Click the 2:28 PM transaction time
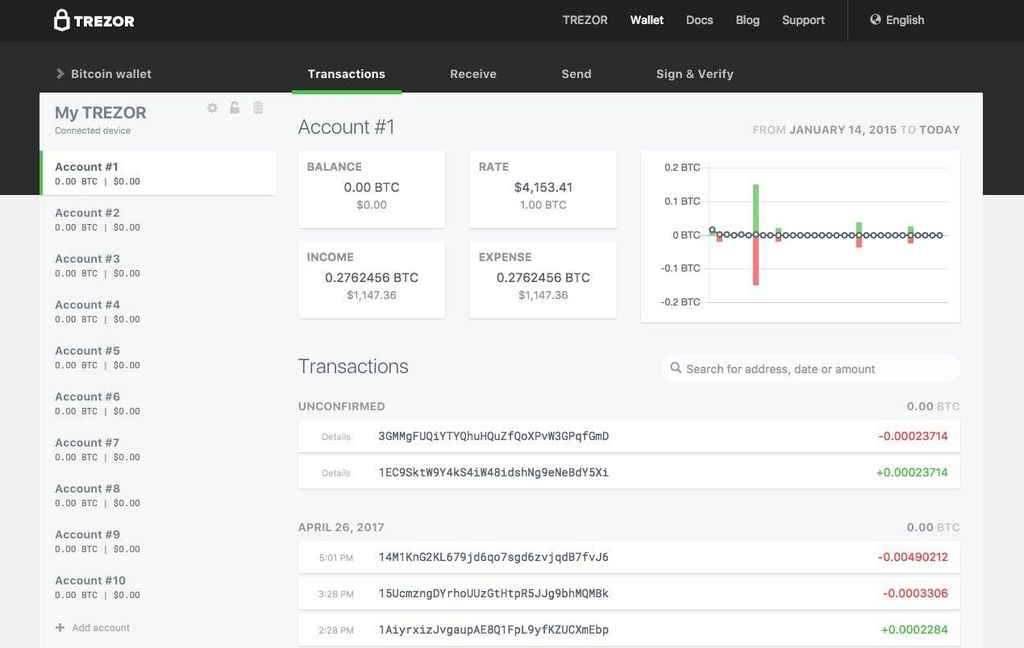 (336, 630)
